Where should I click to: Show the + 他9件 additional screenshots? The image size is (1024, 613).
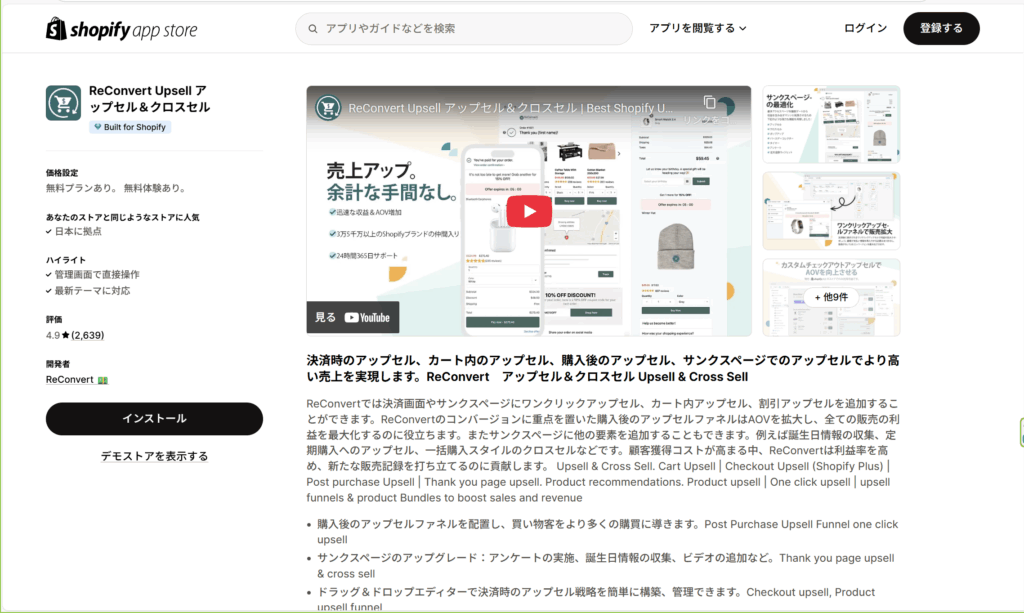tap(831, 297)
